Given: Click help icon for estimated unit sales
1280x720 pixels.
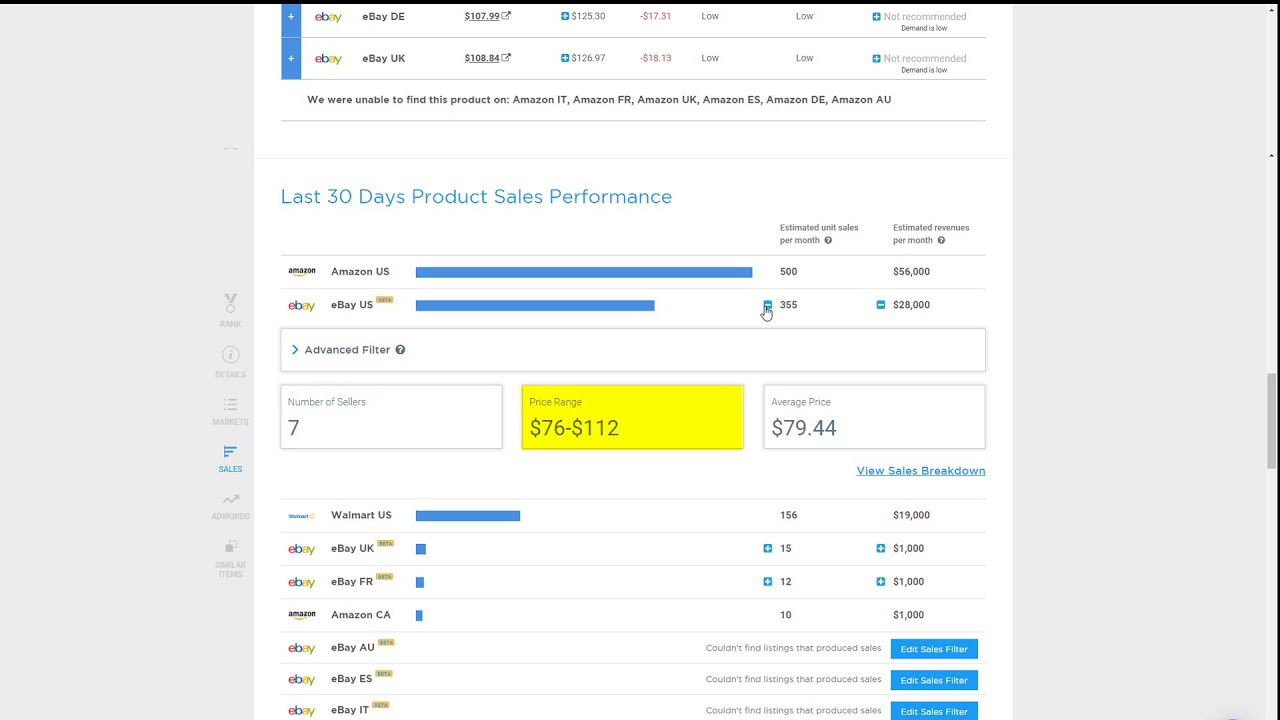Looking at the screenshot, I should coord(828,241).
